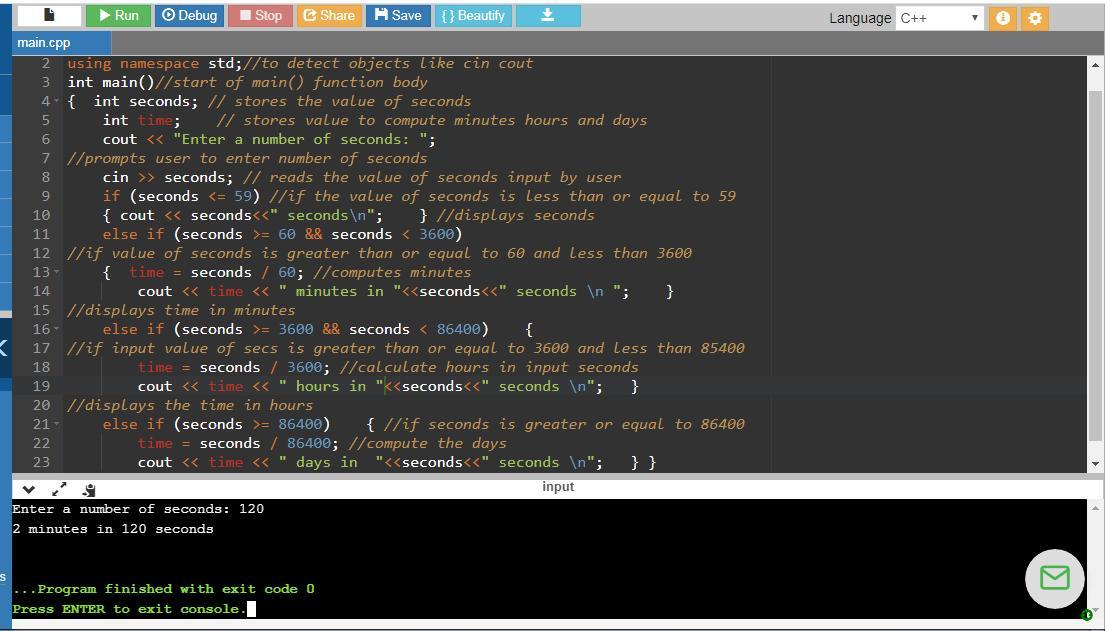This screenshot has width=1105, height=631.
Task: Fold the else-if block at line 16
Action: (x=58, y=329)
